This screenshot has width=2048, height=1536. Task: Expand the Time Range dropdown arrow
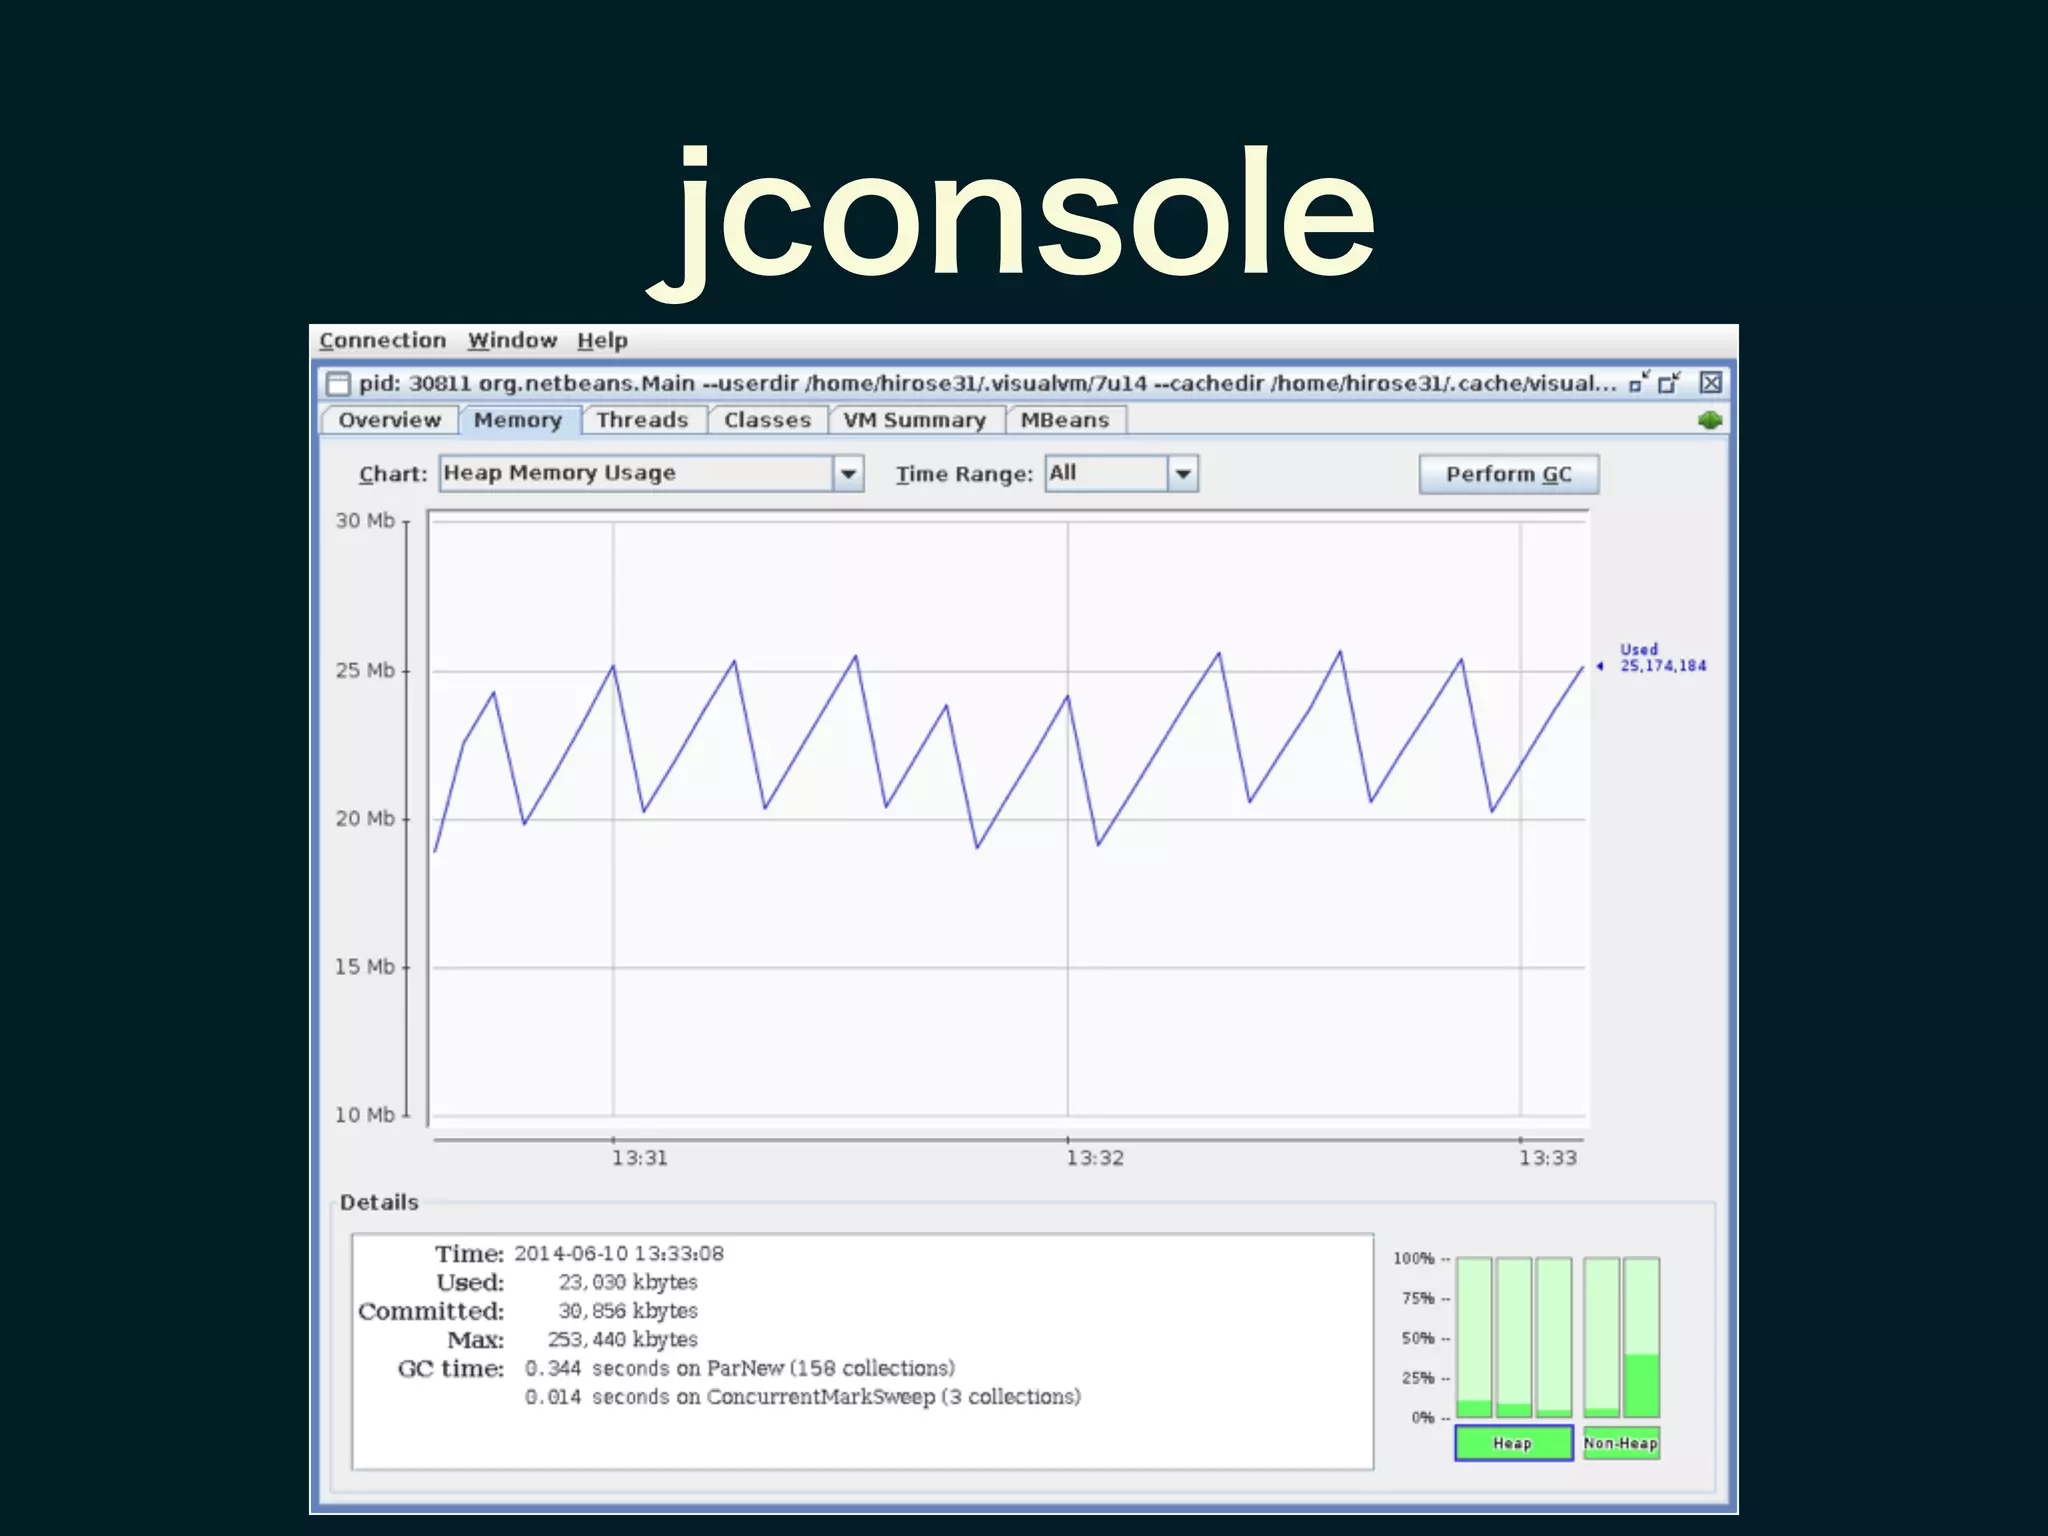tap(1182, 473)
